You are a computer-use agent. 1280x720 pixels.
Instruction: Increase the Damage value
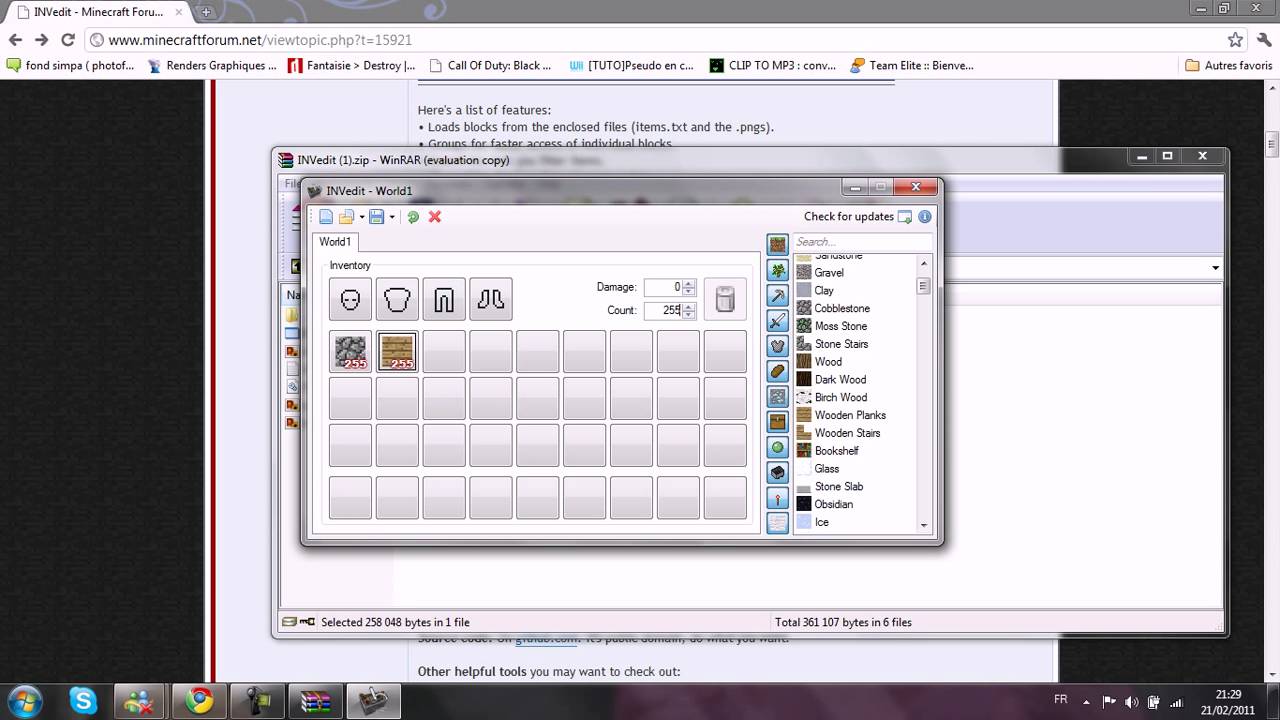688,283
